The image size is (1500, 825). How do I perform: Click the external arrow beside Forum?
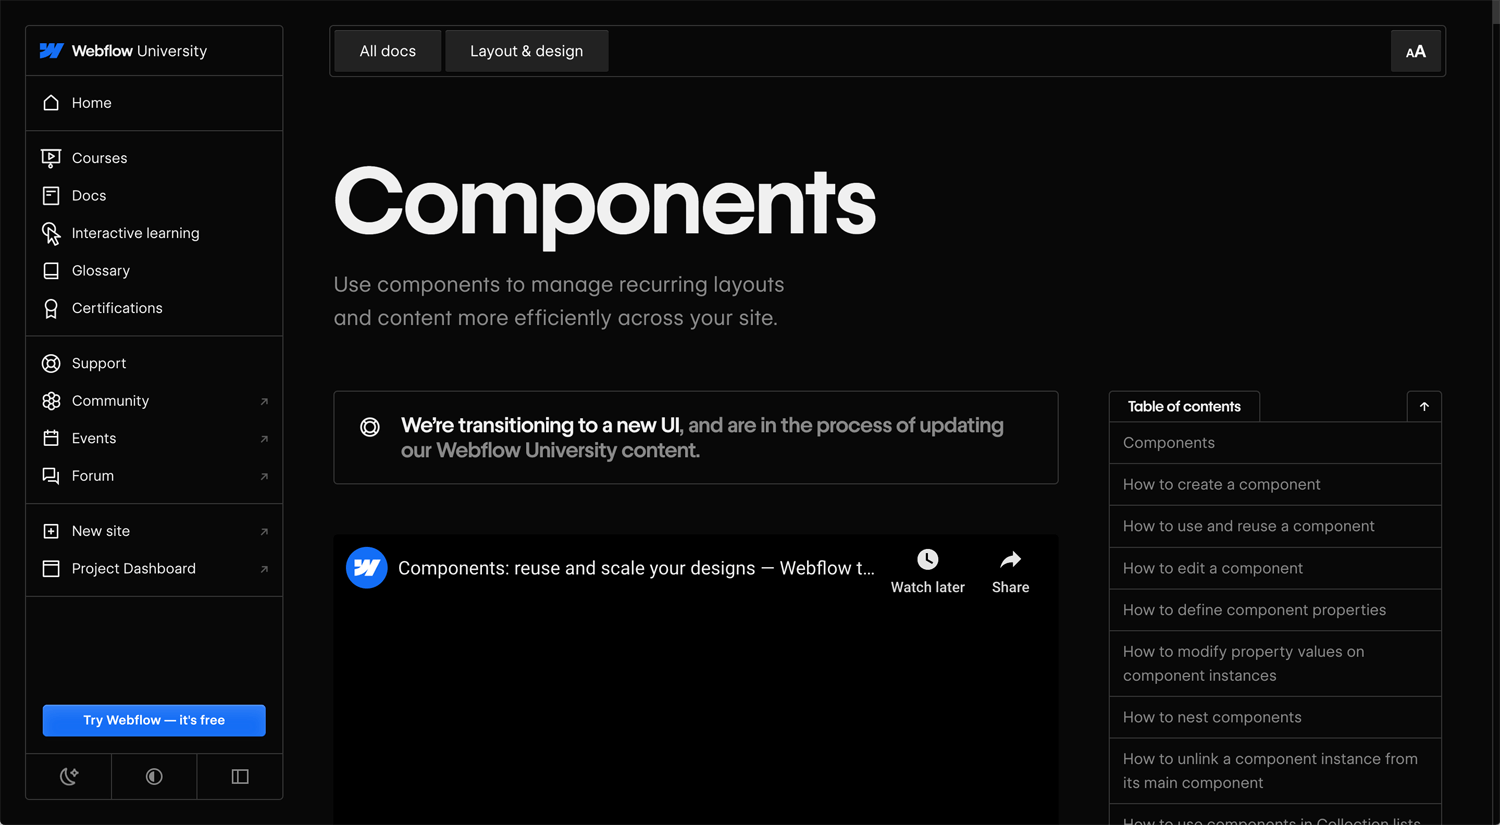coord(264,477)
